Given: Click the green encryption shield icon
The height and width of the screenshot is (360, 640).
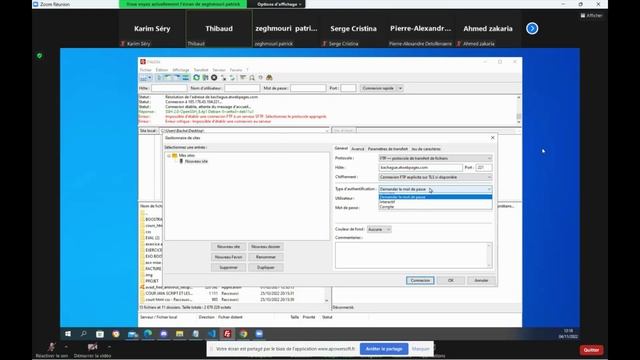Looking at the screenshot, I should coord(40,56).
